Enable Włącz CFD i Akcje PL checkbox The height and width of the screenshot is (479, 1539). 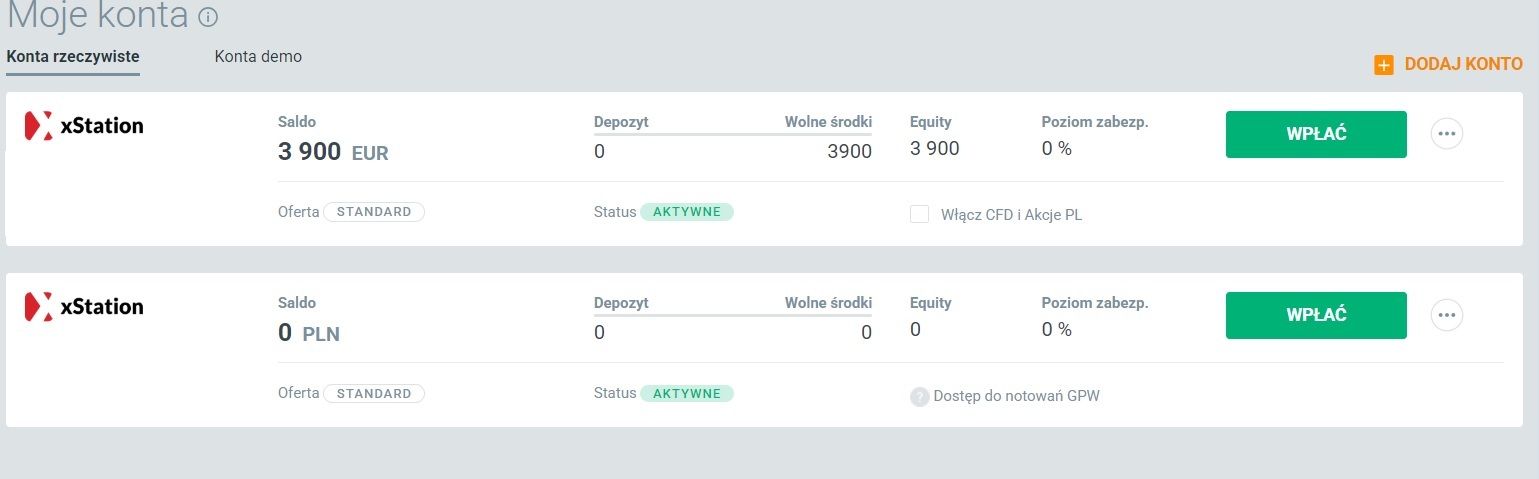point(919,214)
